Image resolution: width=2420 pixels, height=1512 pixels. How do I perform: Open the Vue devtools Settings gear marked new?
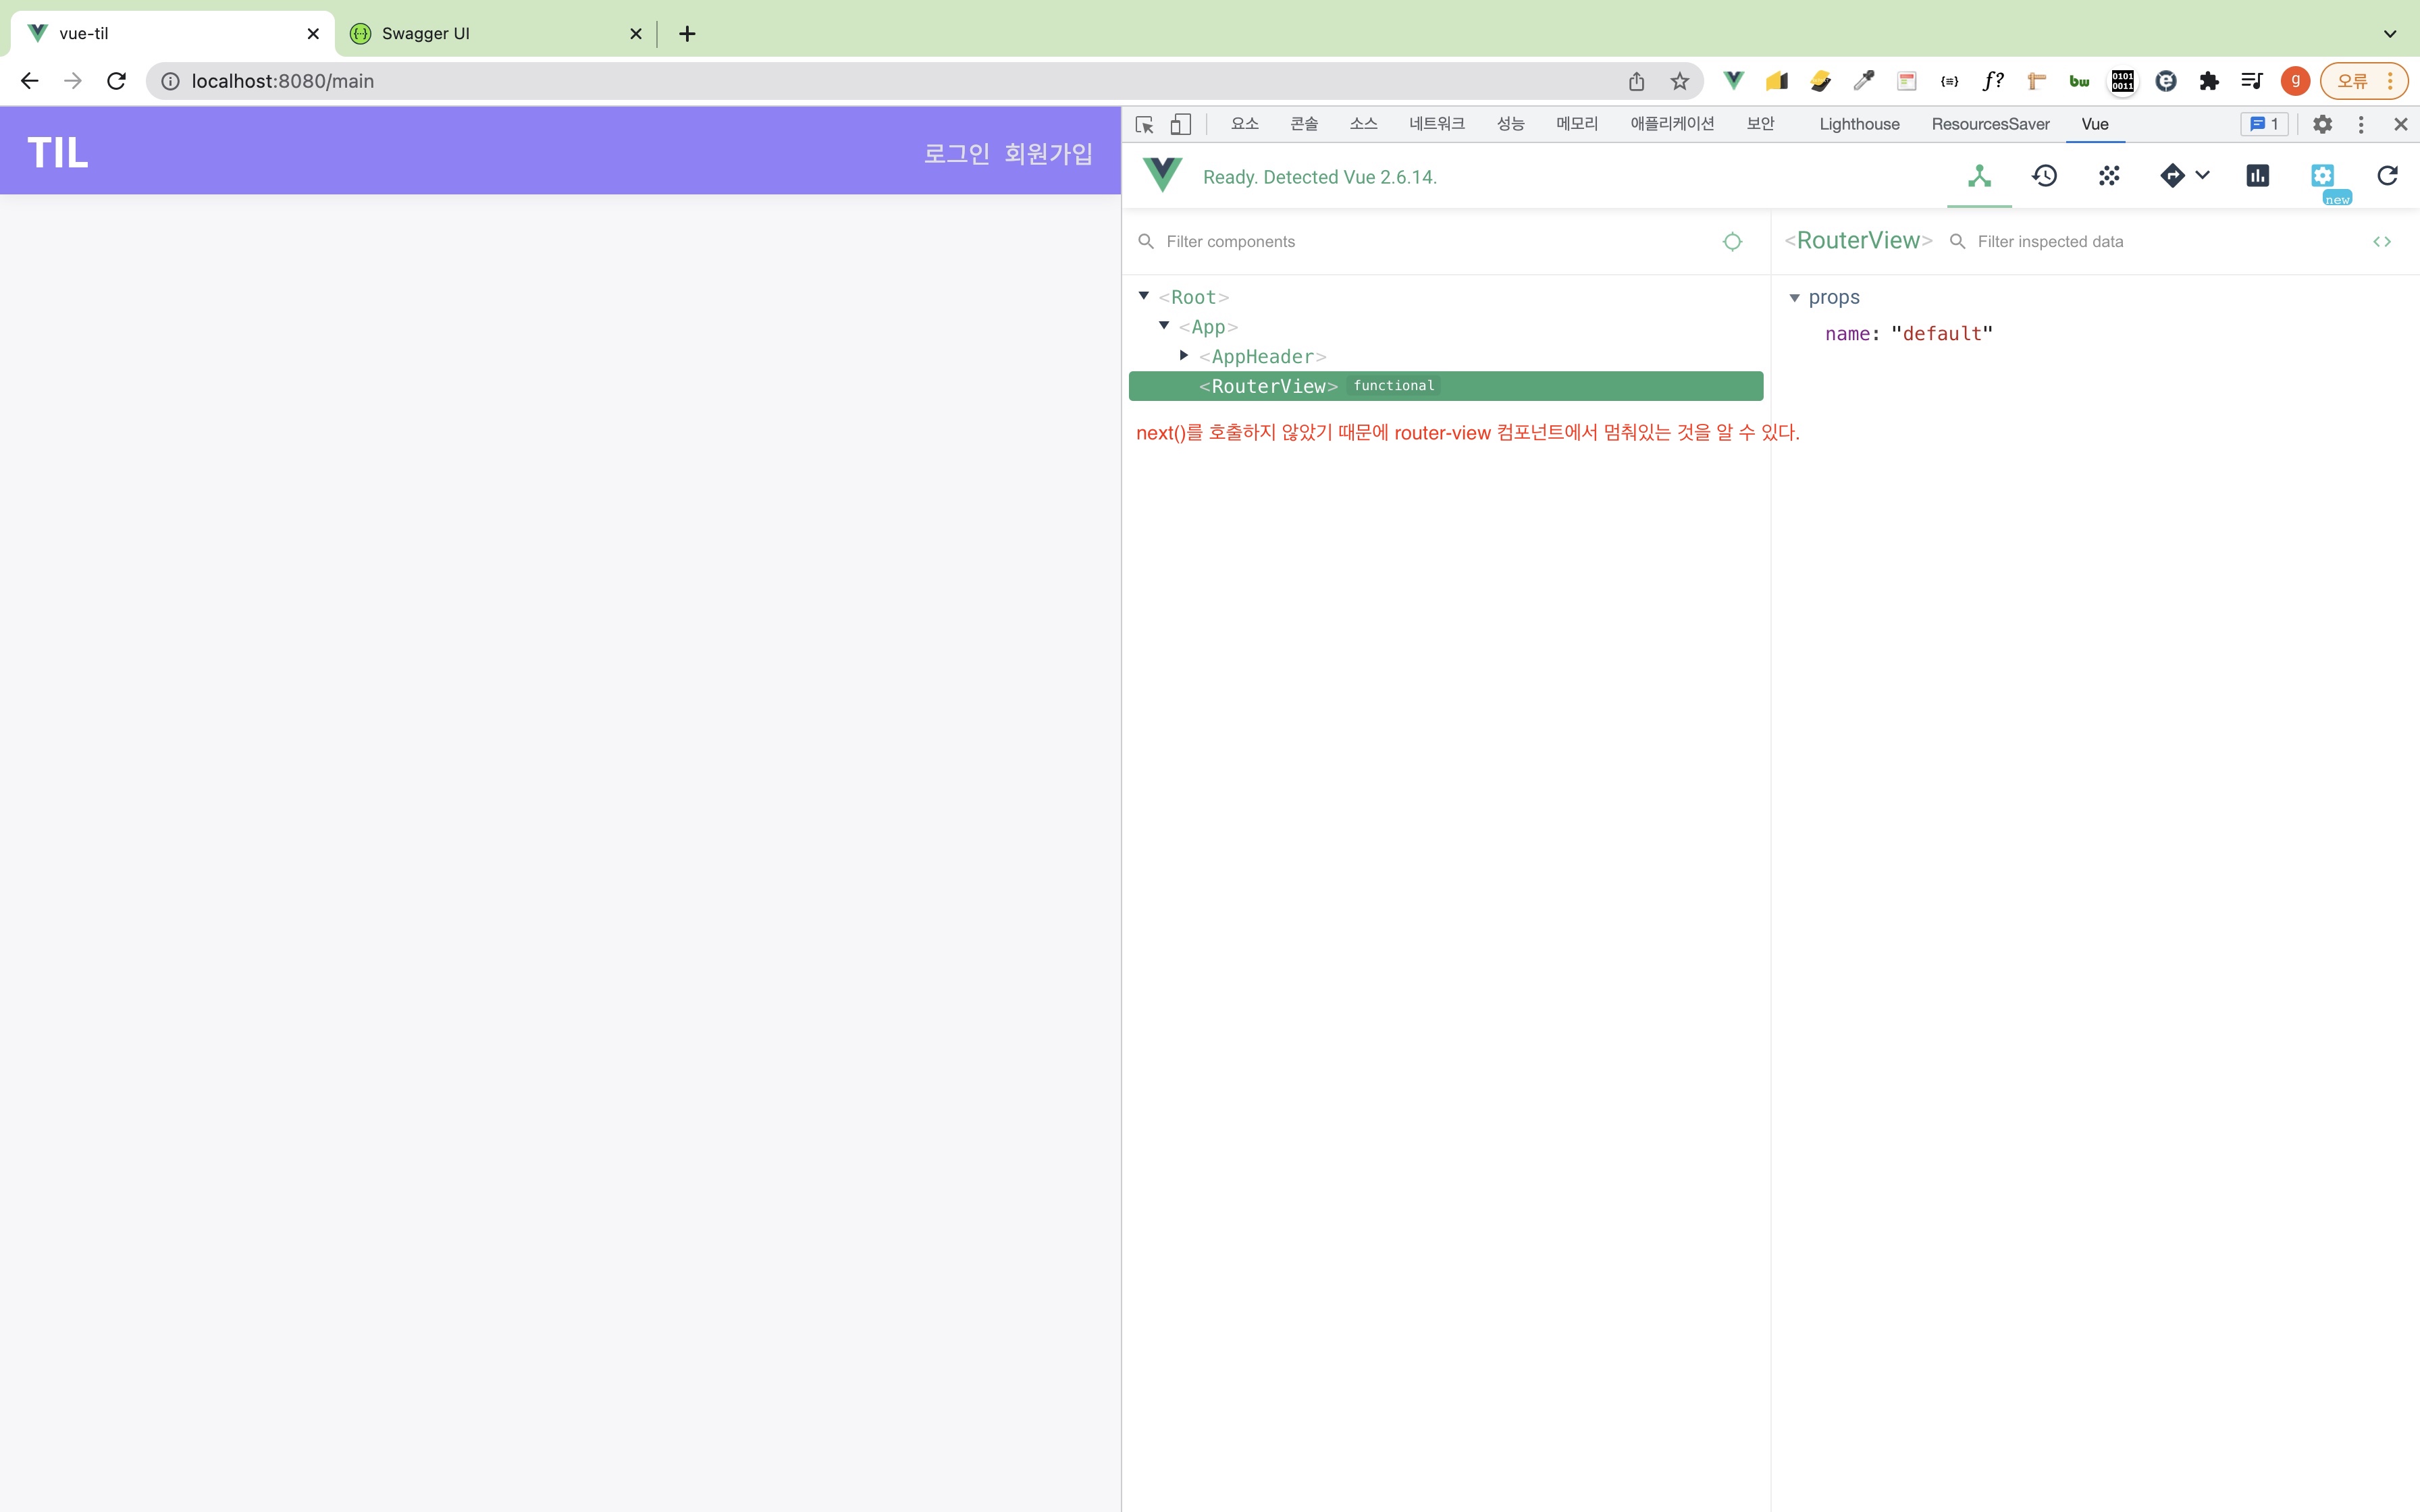point(2322,176)
